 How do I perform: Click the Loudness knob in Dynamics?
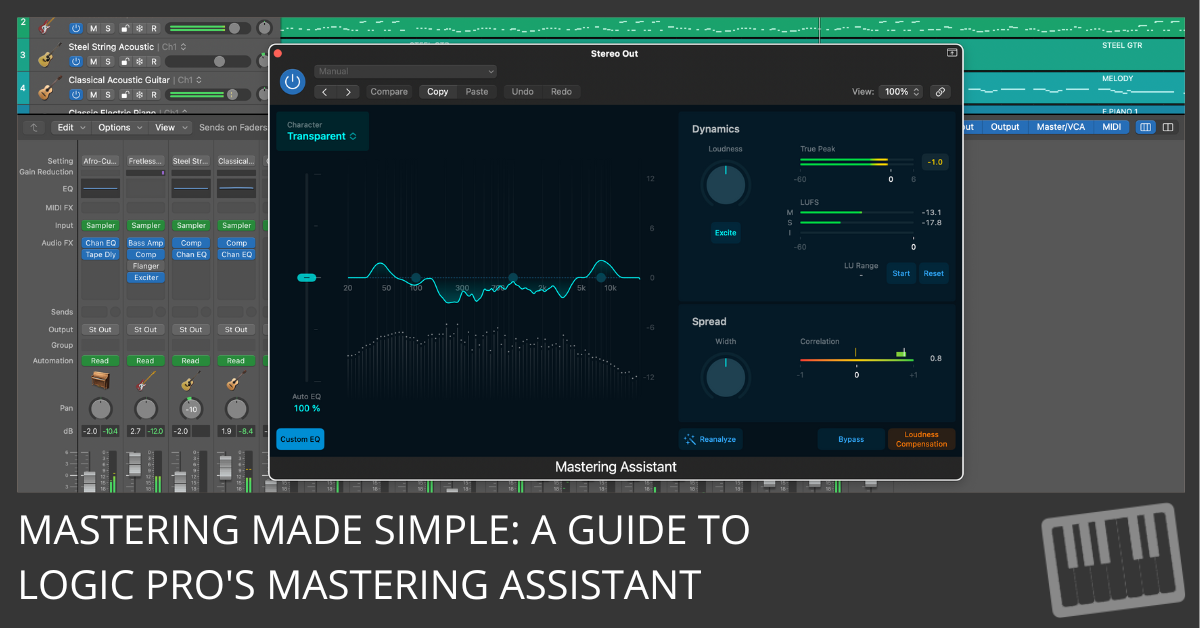point(725,185)
